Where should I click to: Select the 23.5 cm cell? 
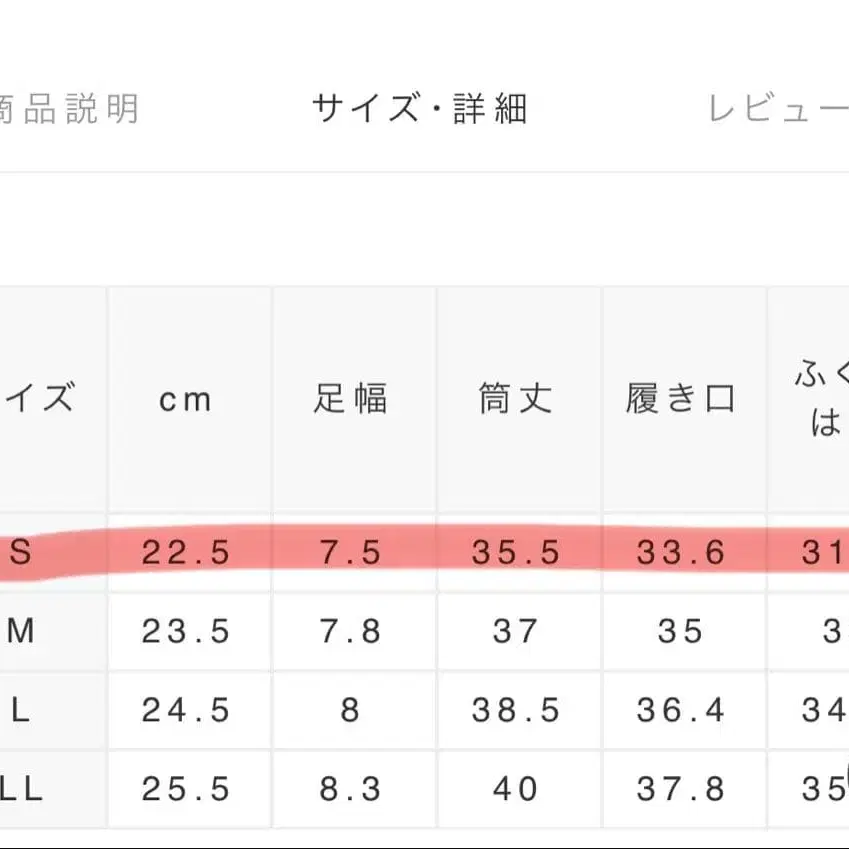click(187, 632)
